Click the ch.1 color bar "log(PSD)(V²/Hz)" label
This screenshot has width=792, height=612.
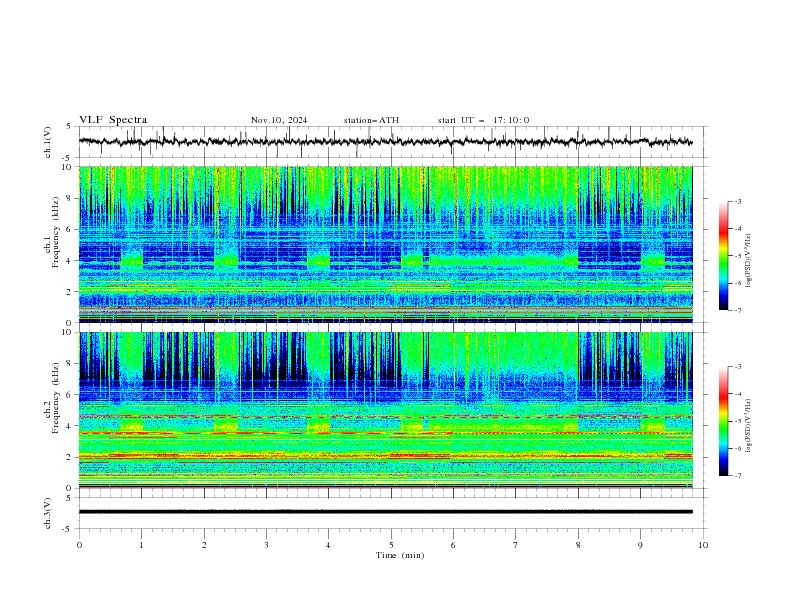748,261
